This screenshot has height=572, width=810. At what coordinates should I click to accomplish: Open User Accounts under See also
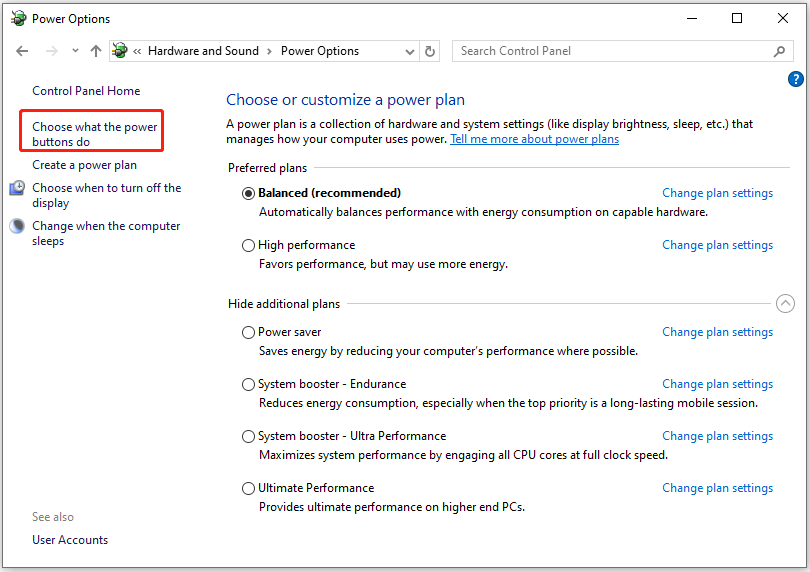(70, 539)
